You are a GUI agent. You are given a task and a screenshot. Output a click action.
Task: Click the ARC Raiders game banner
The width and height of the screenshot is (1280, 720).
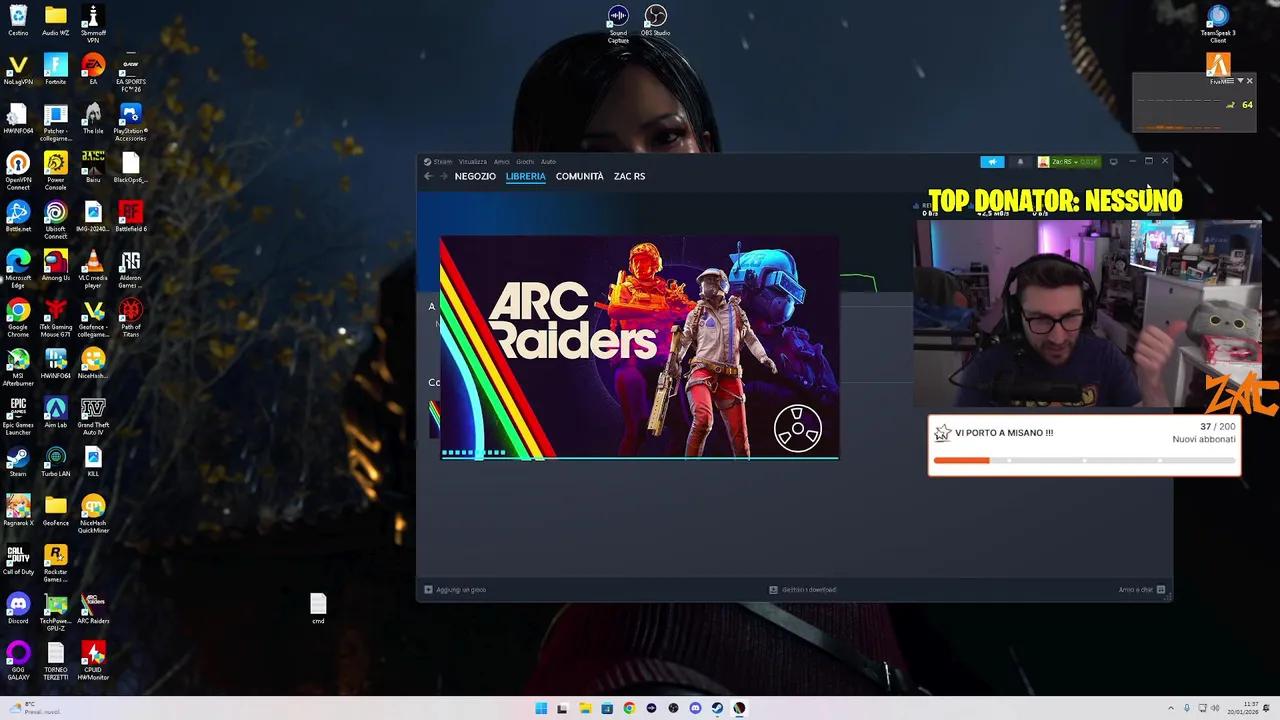[639, 349]
